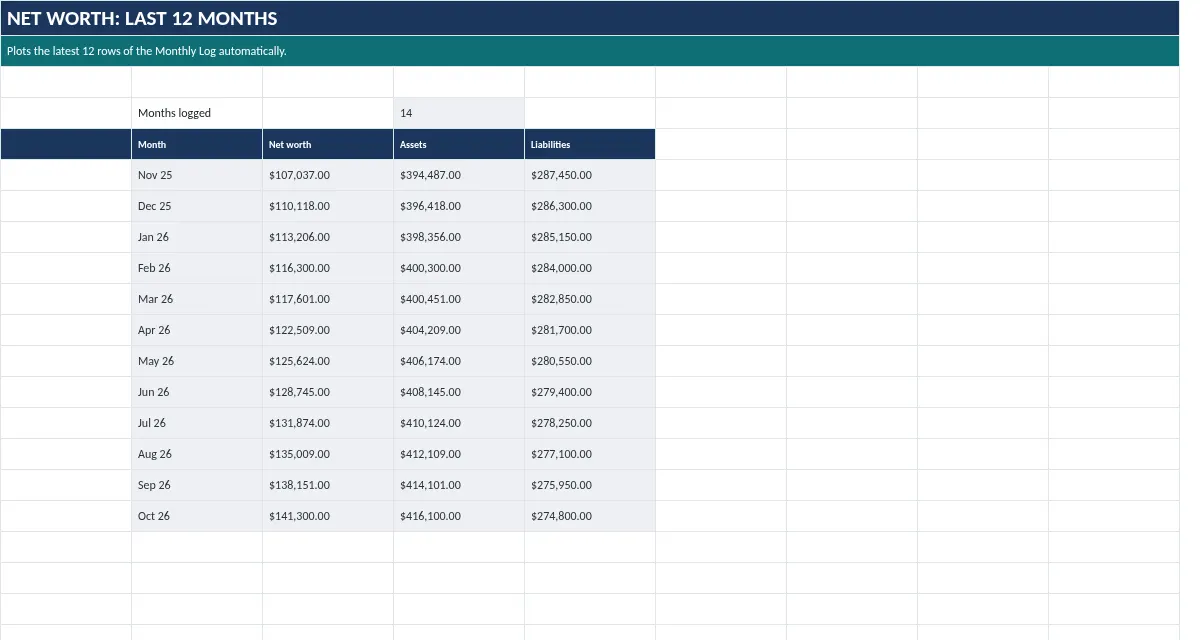
Task: Click the "May 26" month cell
Action: tap(197, 361)
